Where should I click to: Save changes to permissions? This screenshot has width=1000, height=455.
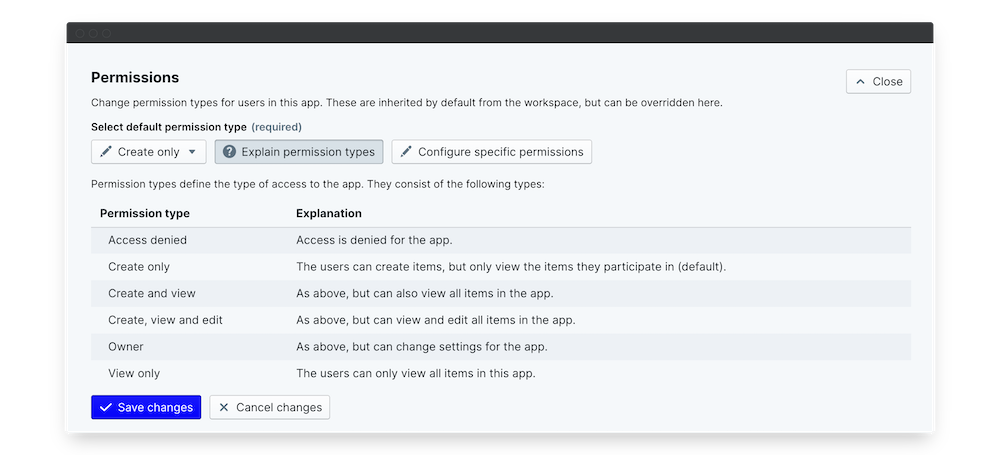146,407
